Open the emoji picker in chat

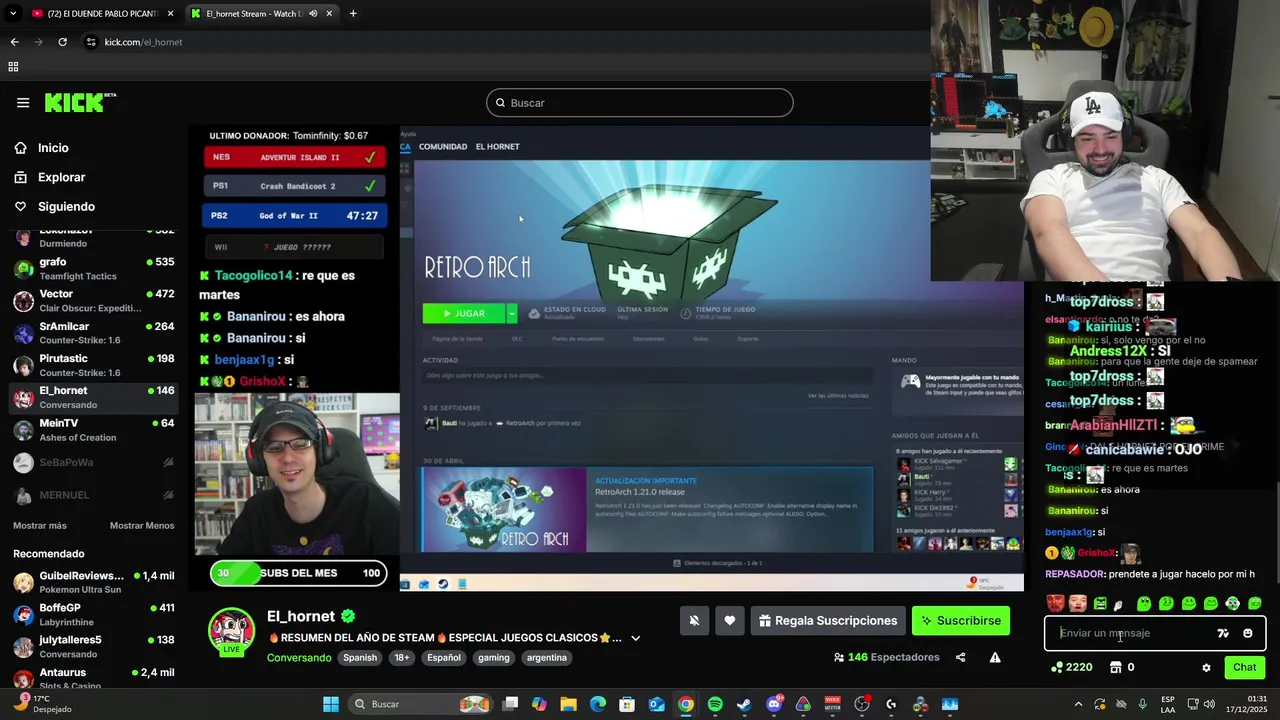tap(1247, 633)
